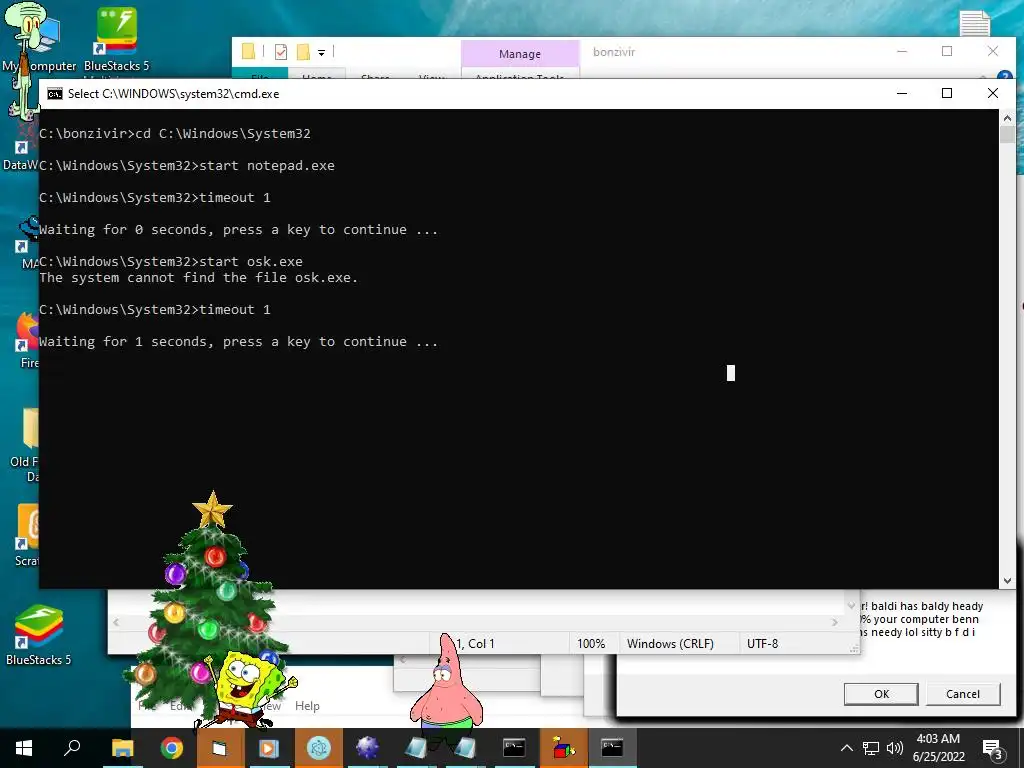Click the Properties checkmark icon in Explorer toolbar
The width and height of the screenshot is (1024, 768).
281,52
